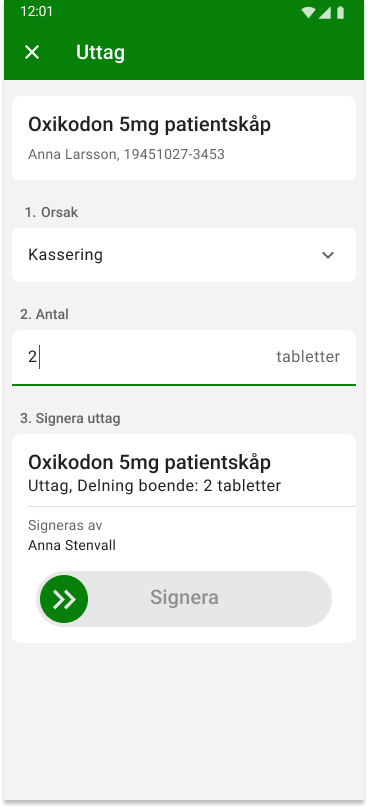Tap the double-chevron sign slider handle
The width and height of the screenshot is (368, 808).
64,599
